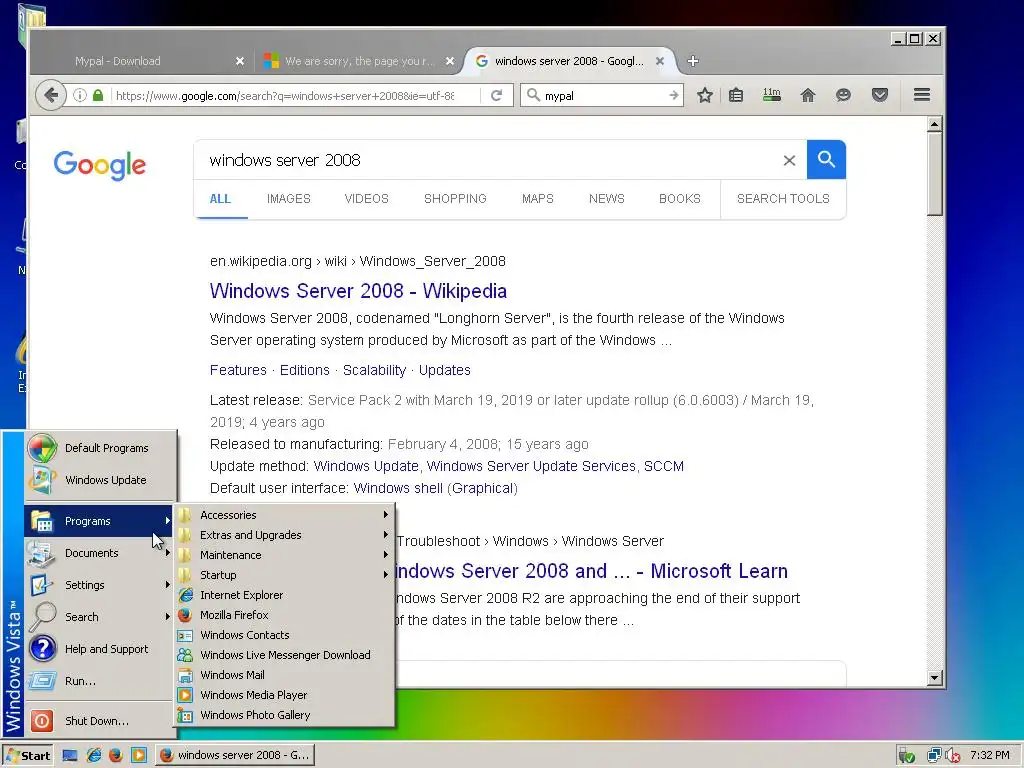Click Show Desktop icon in quick launch
1024x768 pixels.
pos(70,756)
